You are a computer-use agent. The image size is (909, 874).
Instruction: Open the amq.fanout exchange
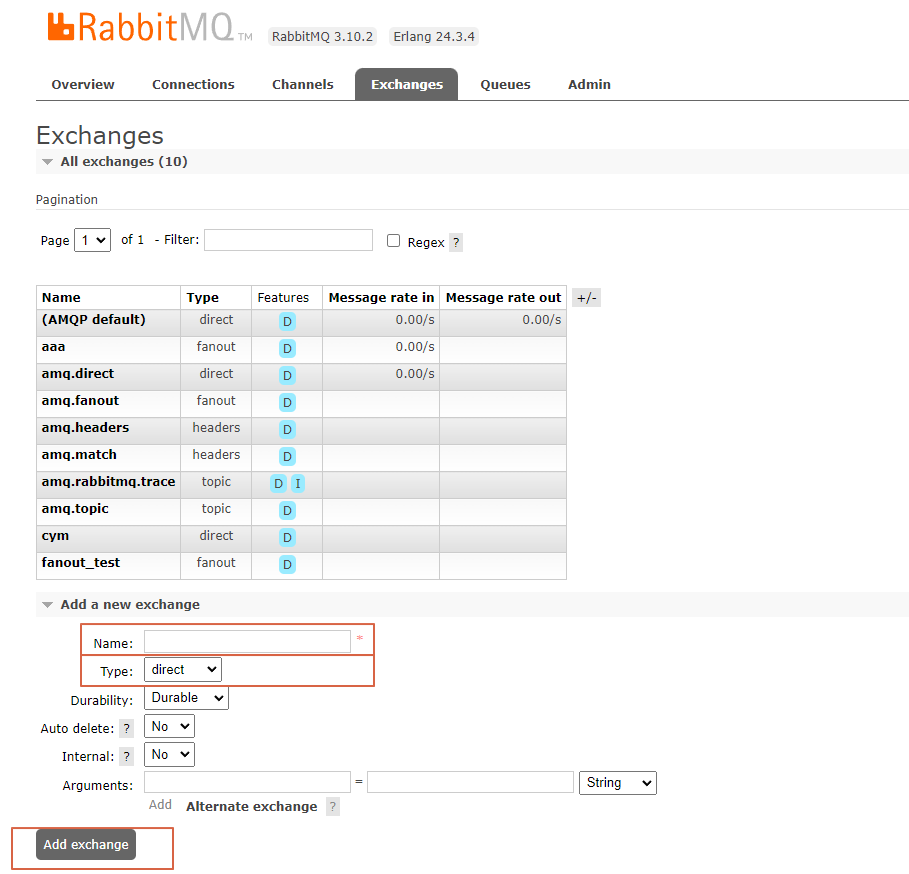click(x=80, y=400)
